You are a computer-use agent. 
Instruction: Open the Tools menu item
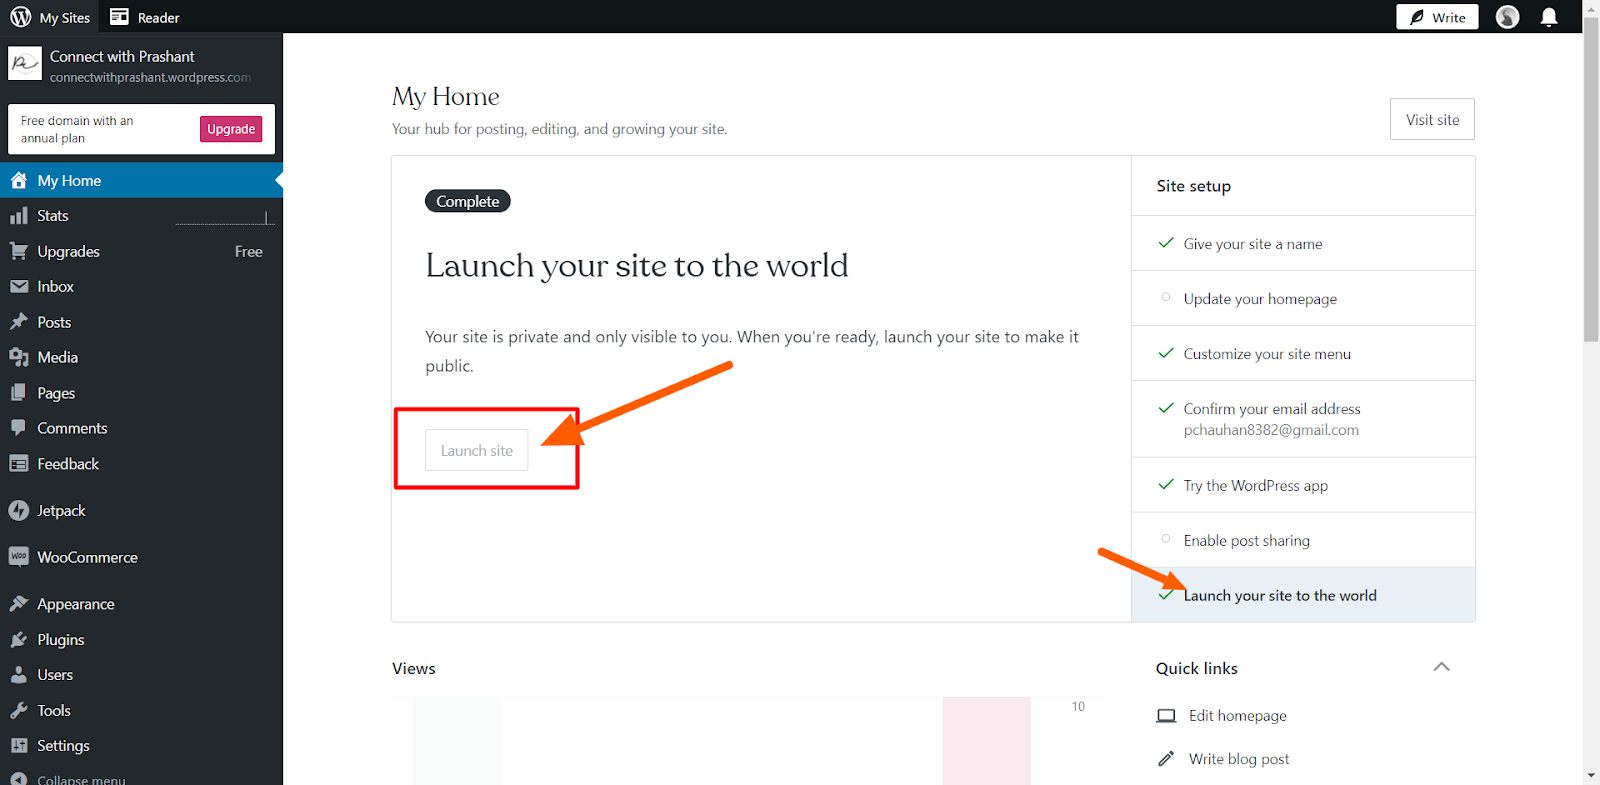pos(141,710)
